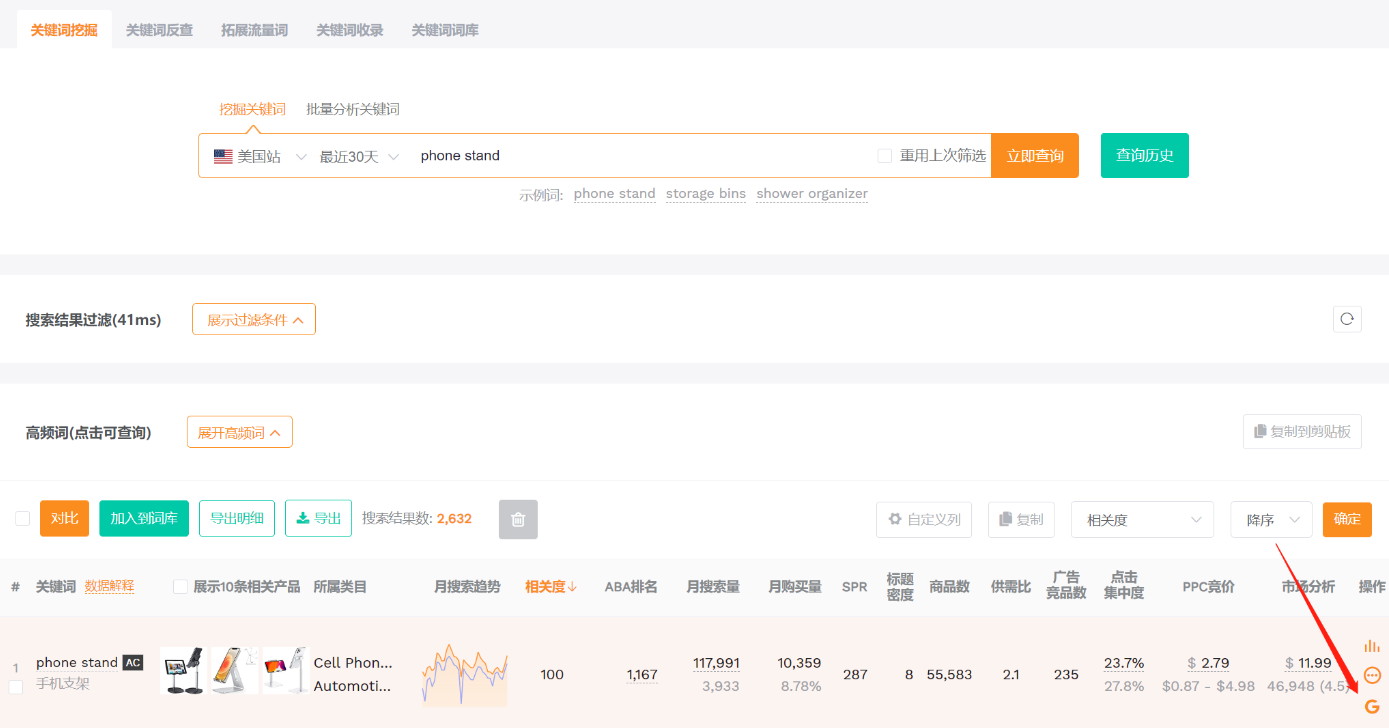Select the 美国站 flag marketplace selector

(x=259, y=156)
